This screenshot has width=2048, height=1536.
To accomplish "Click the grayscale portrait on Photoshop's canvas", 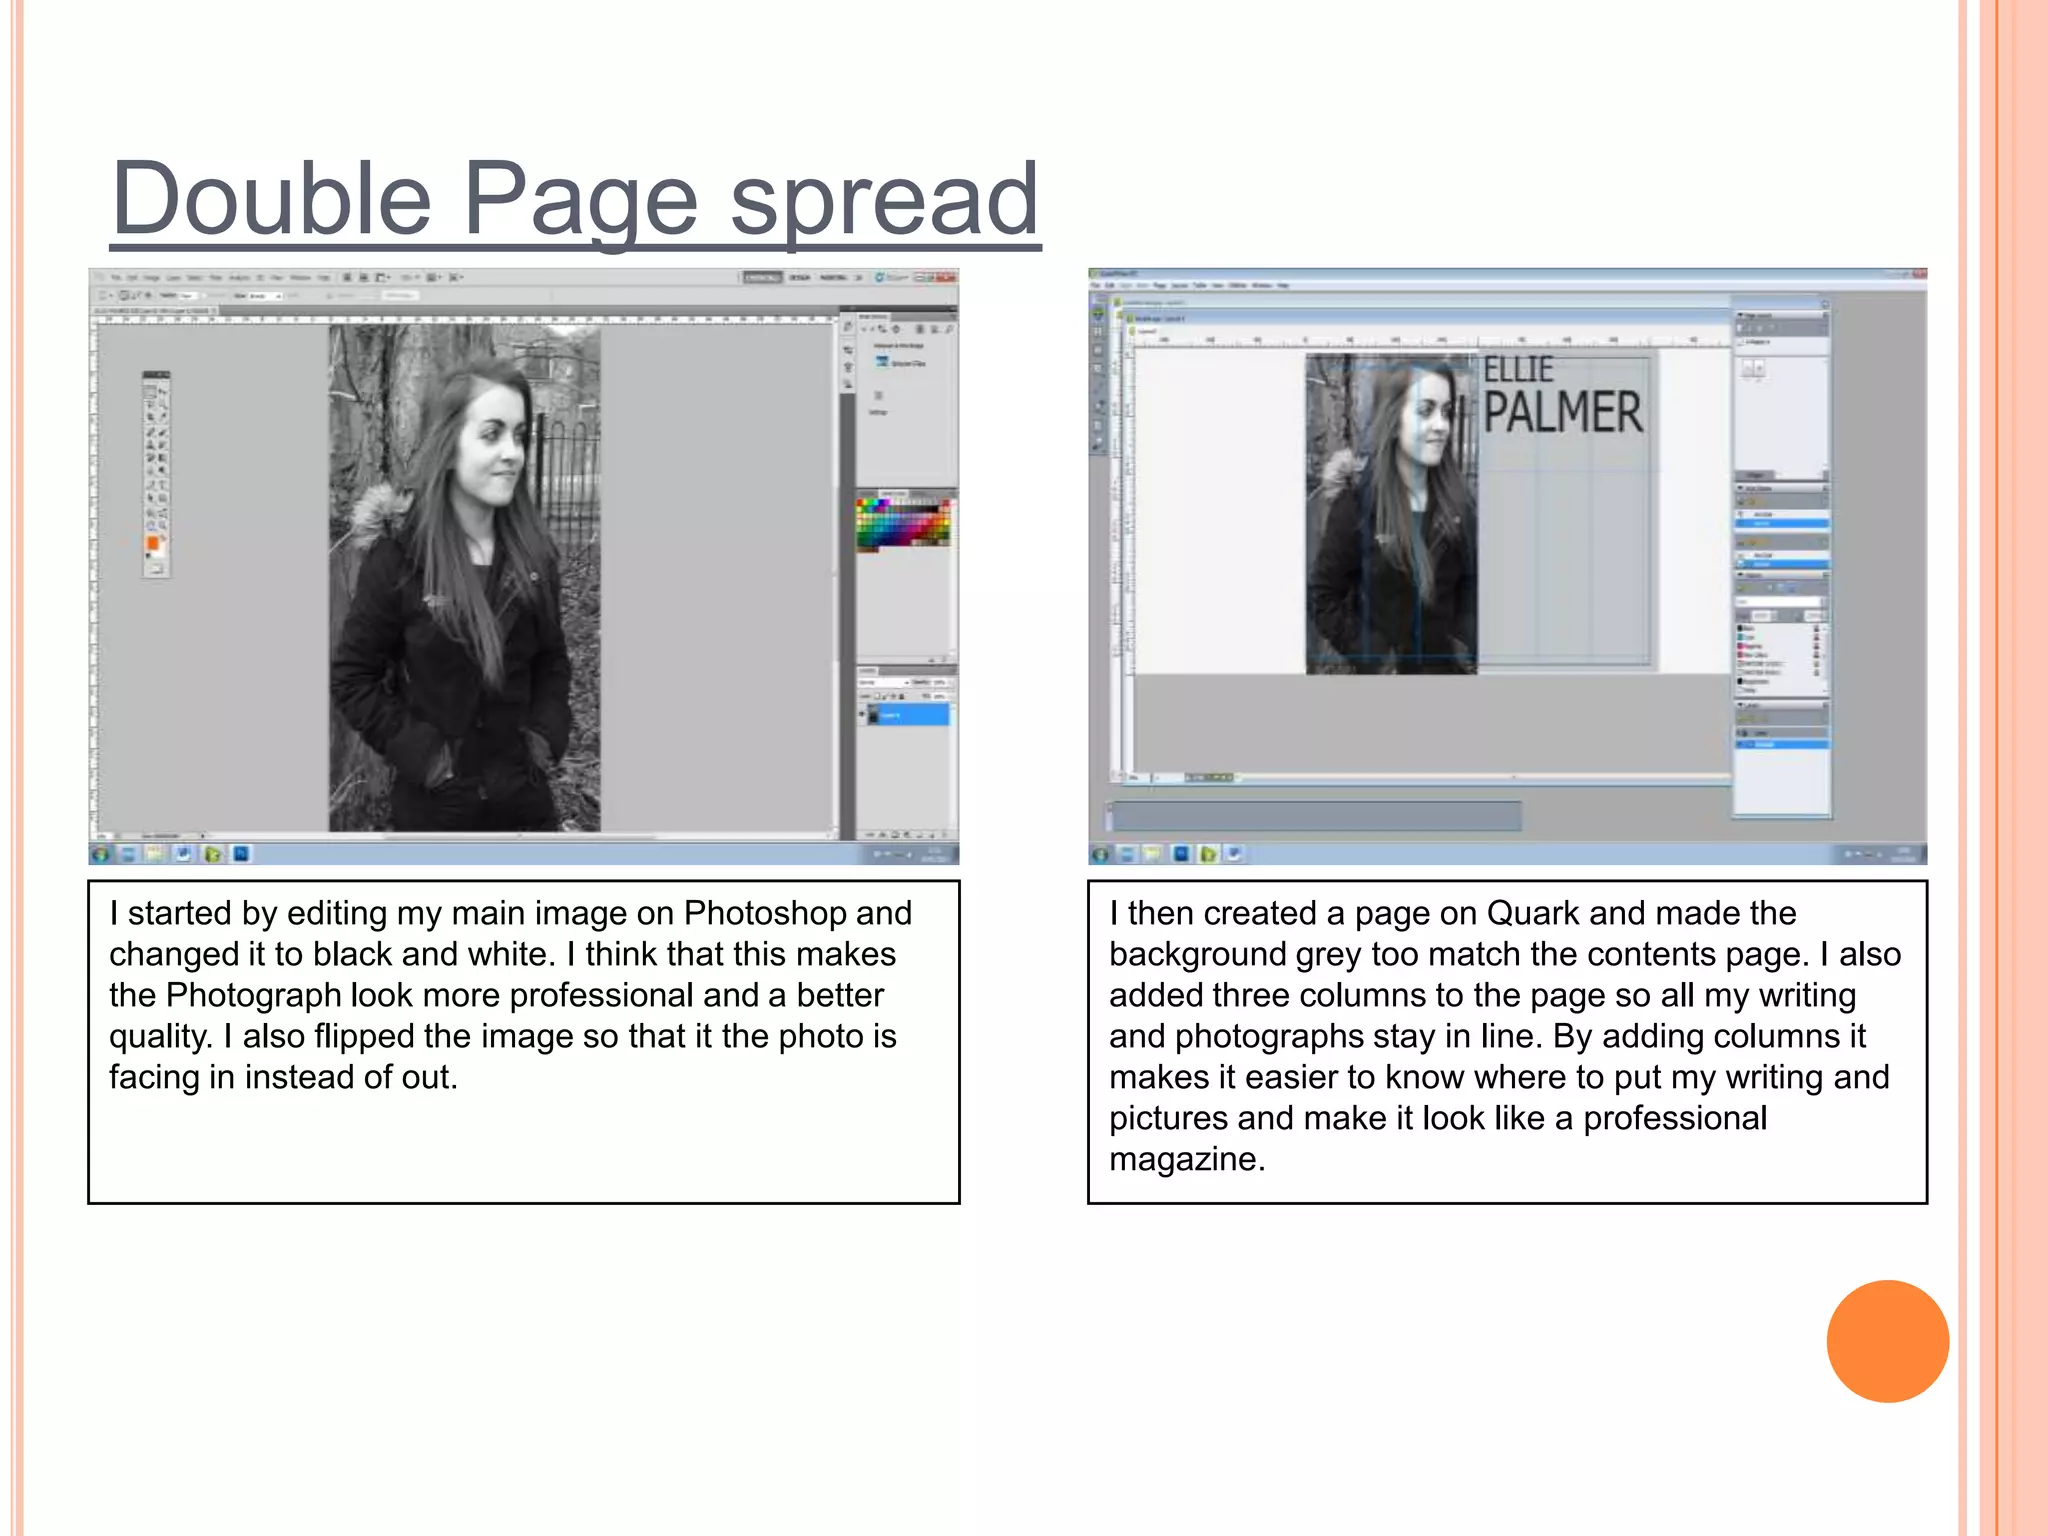I will coord(465,577).
